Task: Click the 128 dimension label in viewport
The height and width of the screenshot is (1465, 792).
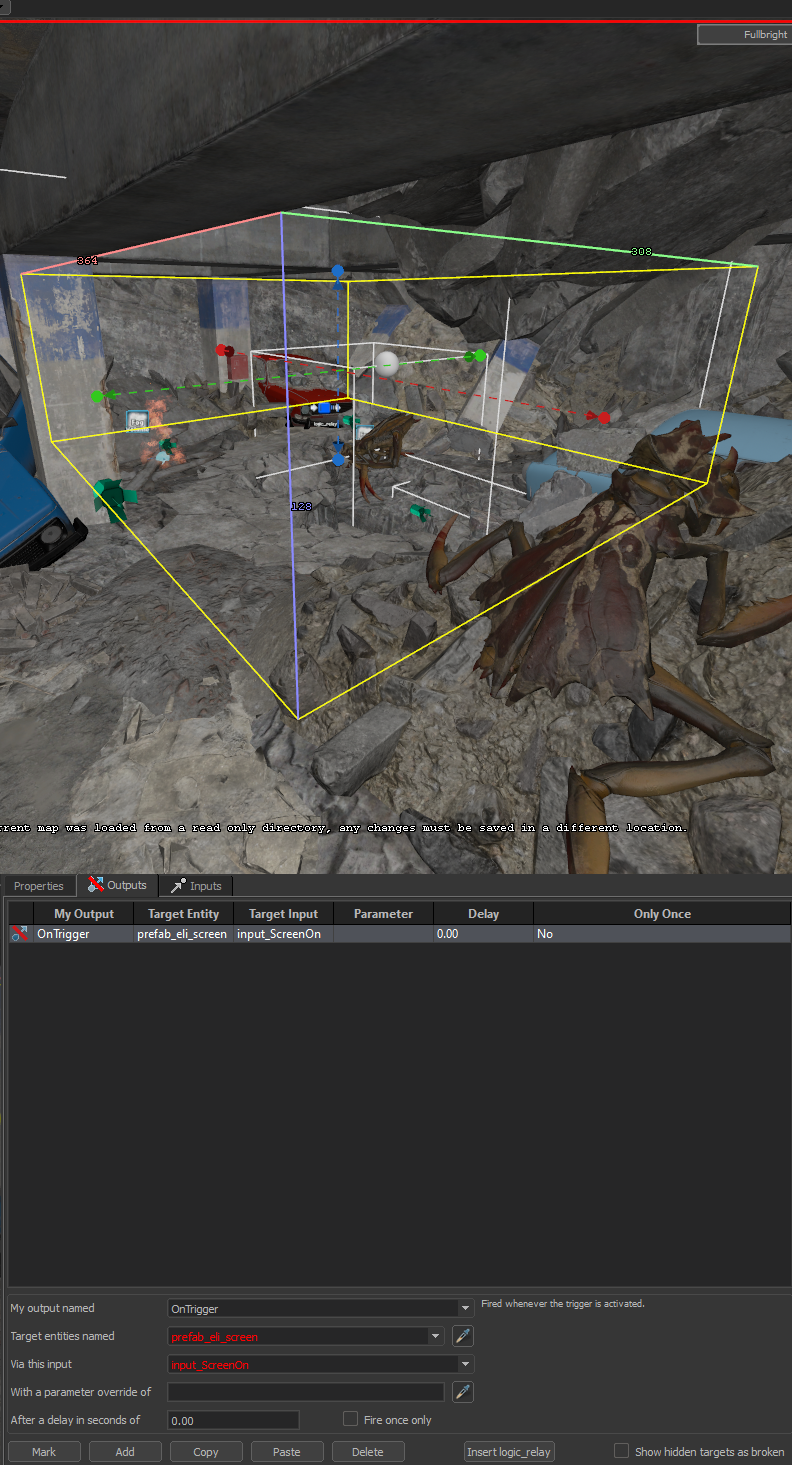Action: tap(301, 506)
